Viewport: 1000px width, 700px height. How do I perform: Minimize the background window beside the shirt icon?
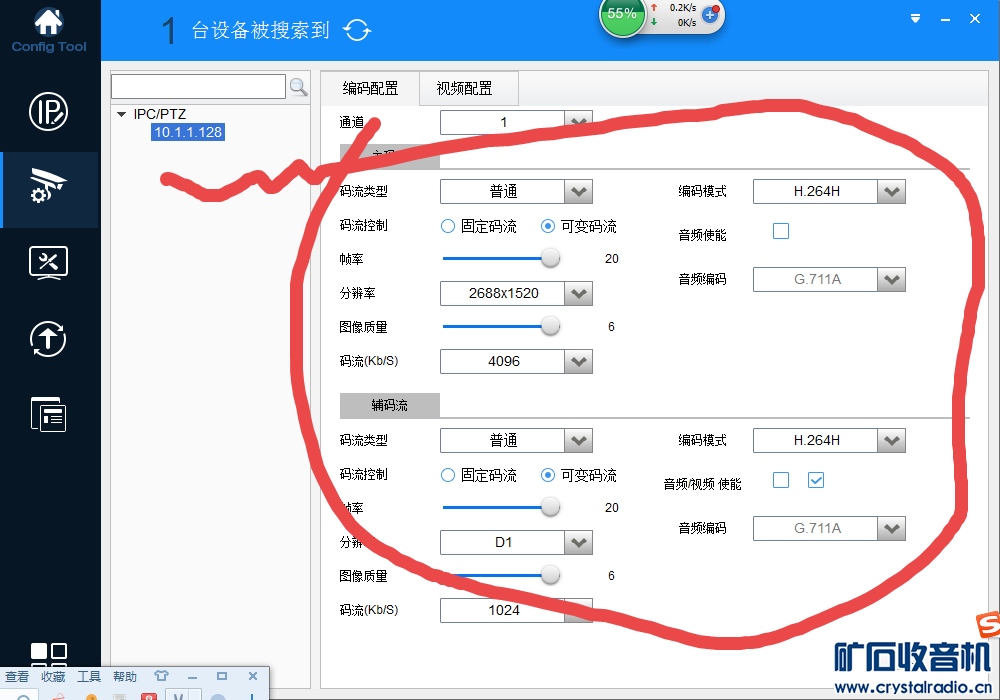pos(192,676)
